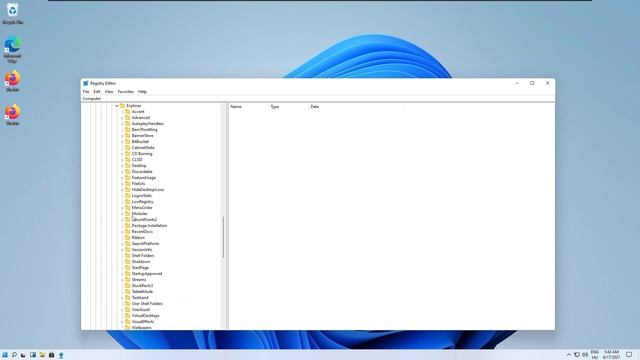The width and height of the screenshot is (640, 360).
Task: Select the FileExts key
Action: pos(138,184)
